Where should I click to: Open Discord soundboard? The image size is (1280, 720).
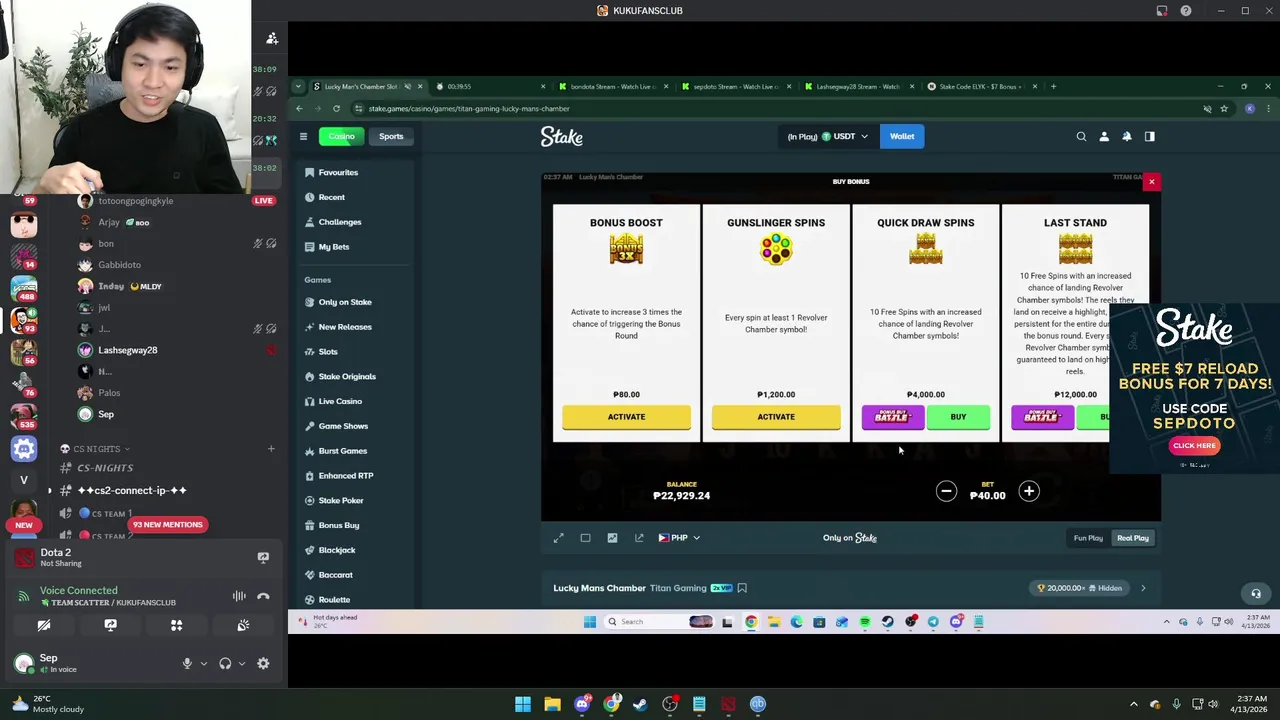[x=243, y=625]
